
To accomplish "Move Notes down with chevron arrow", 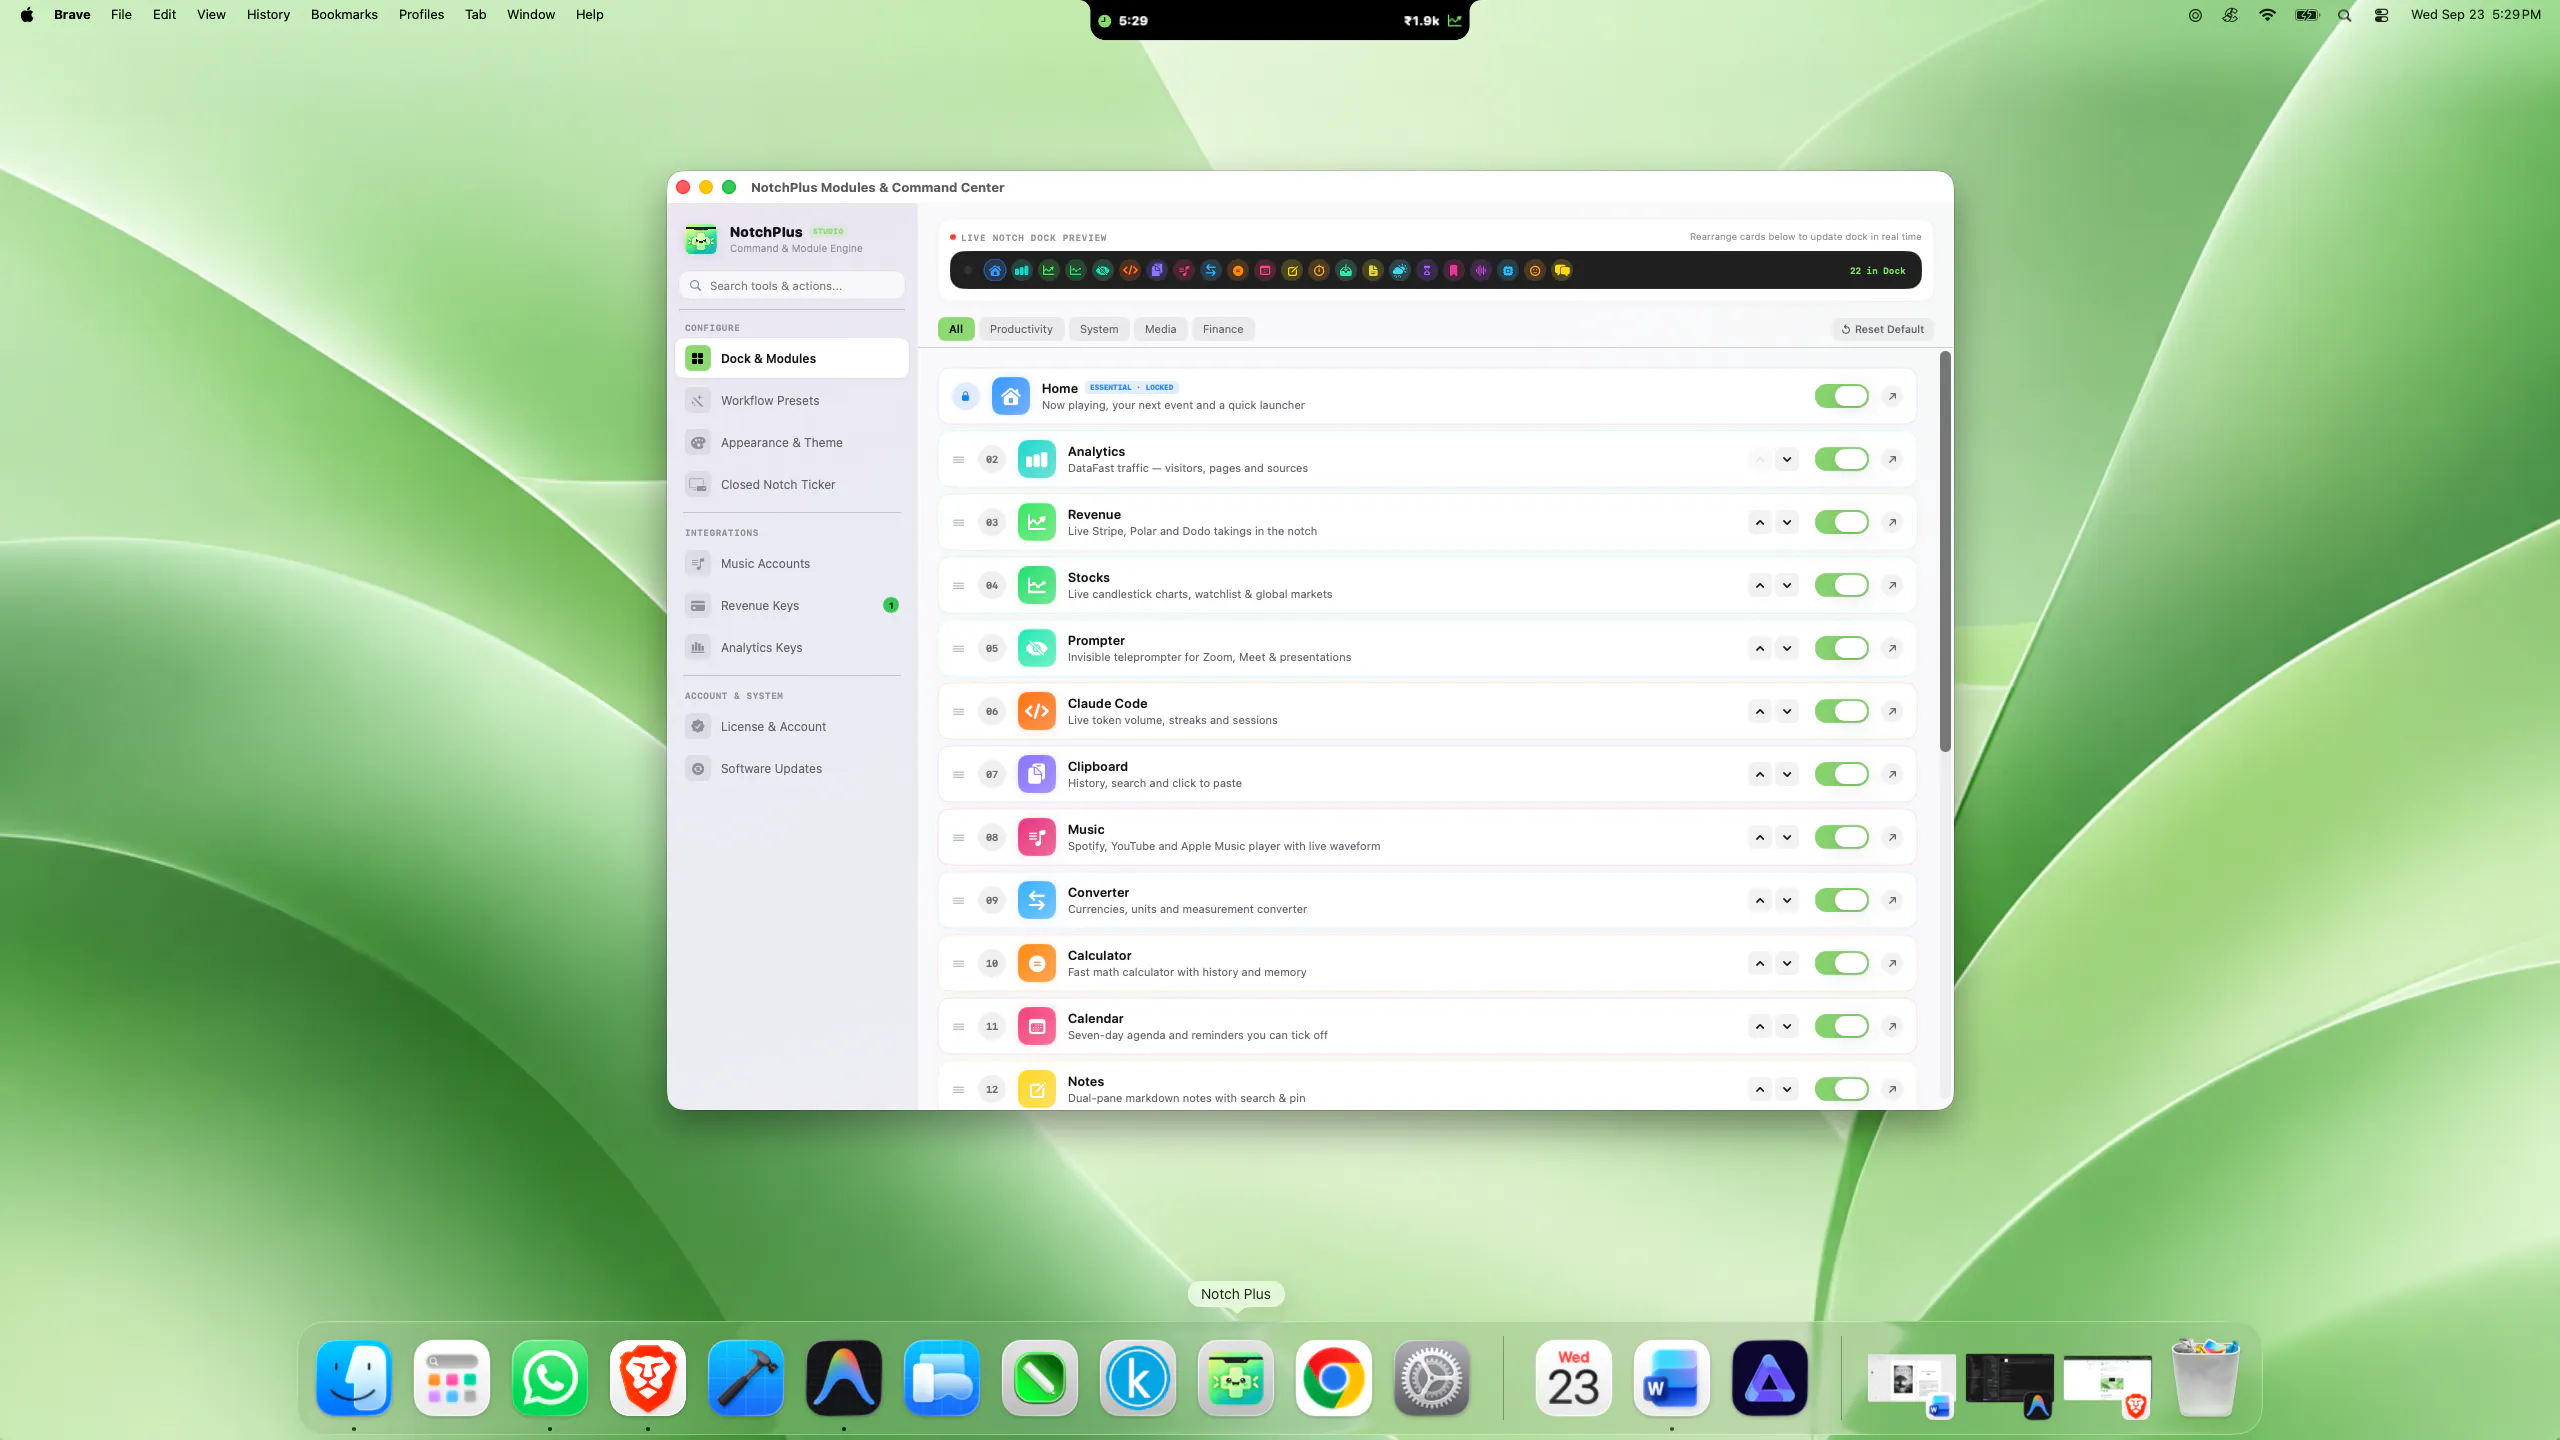I will point(1787,1089).
